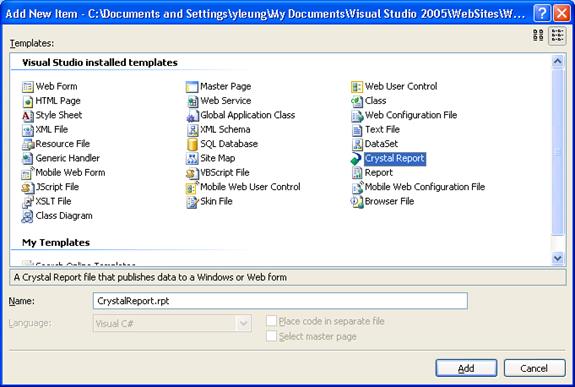Image resolution: width=575 pixels, height=387 pixels.
Task: Tick the Place code in separate file checkbox
Action: (x=272, y=321)
